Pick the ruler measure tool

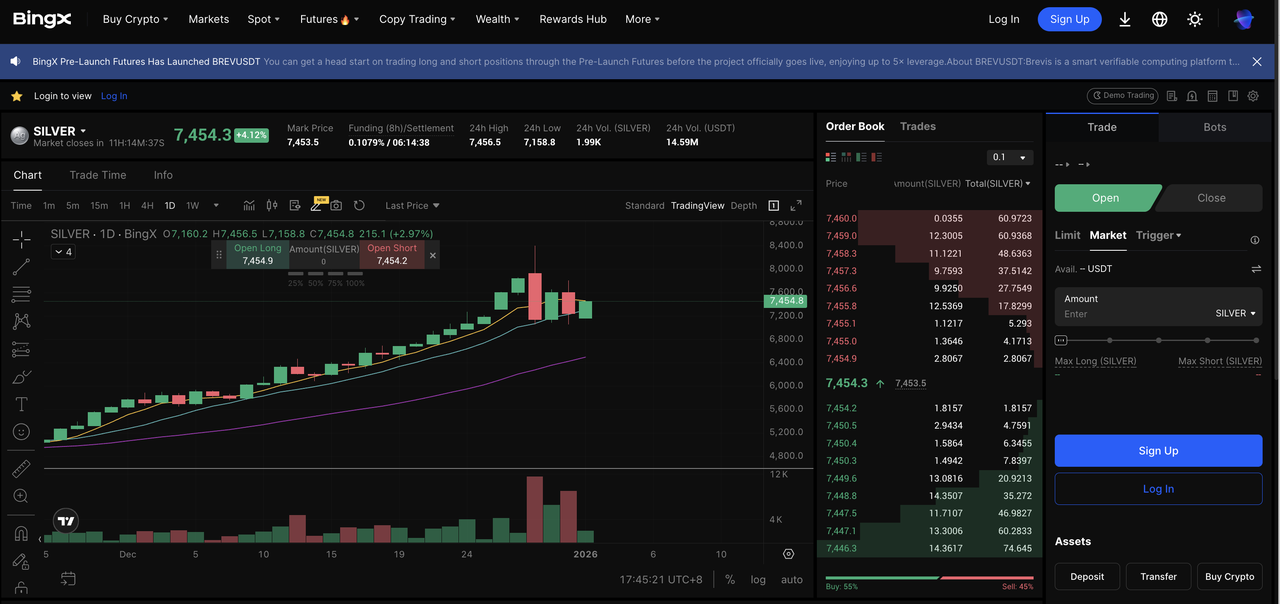pos(21,469)
